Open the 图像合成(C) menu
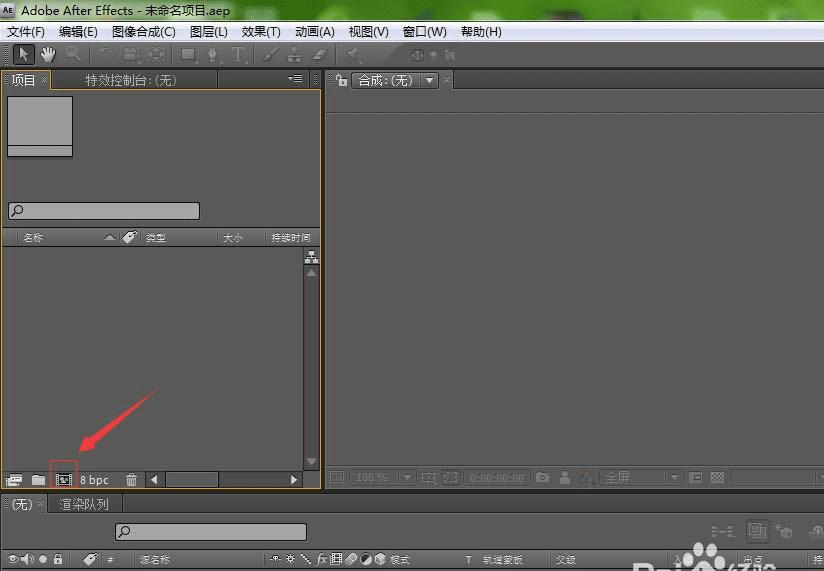This screenshot has width=824, height=571. [143, 32]
